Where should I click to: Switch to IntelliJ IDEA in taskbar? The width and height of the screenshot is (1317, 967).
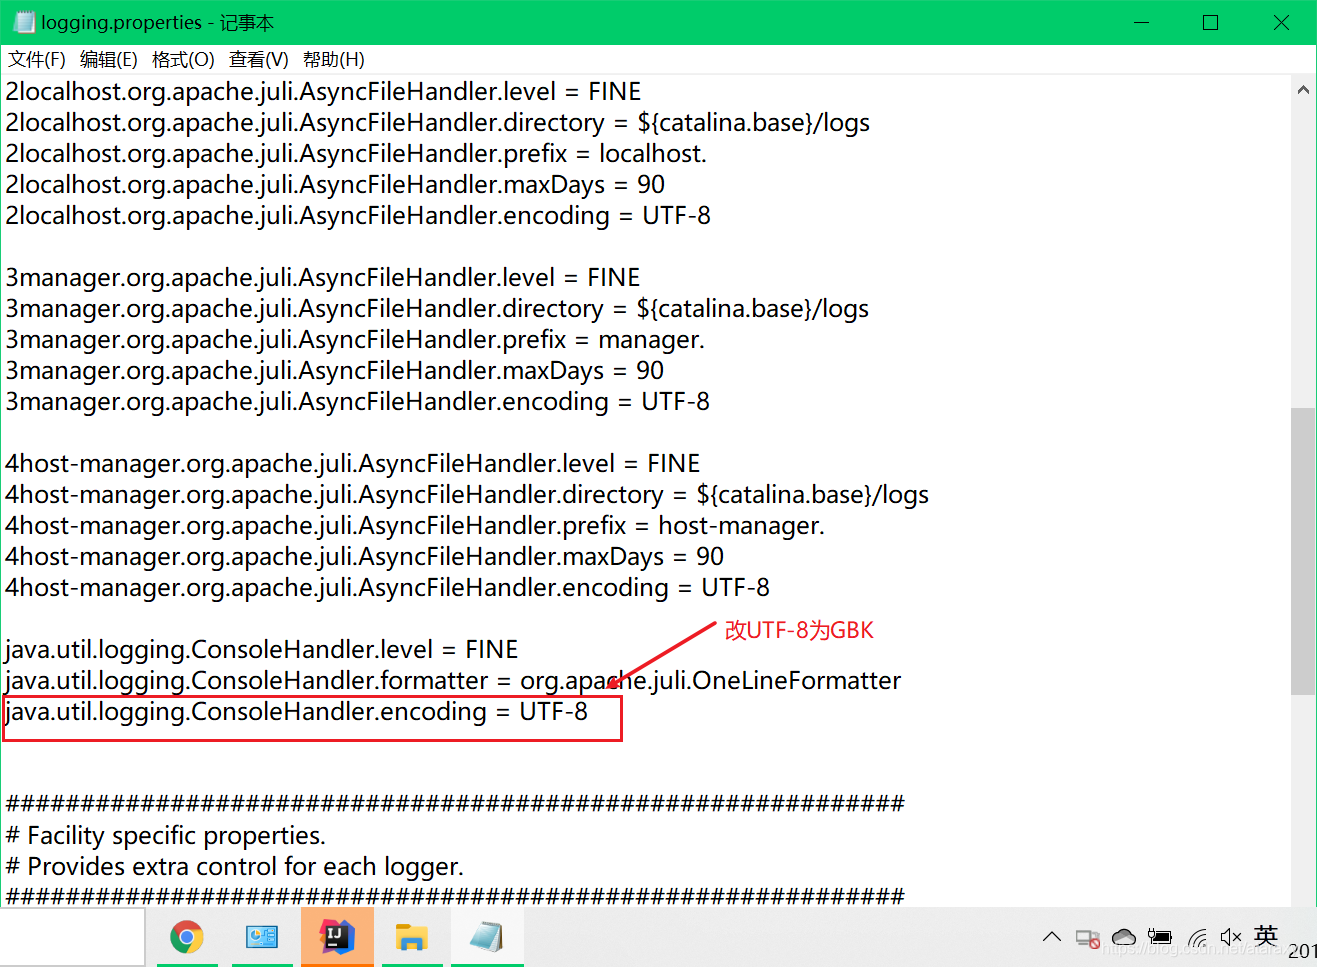[x=337, y=937]
